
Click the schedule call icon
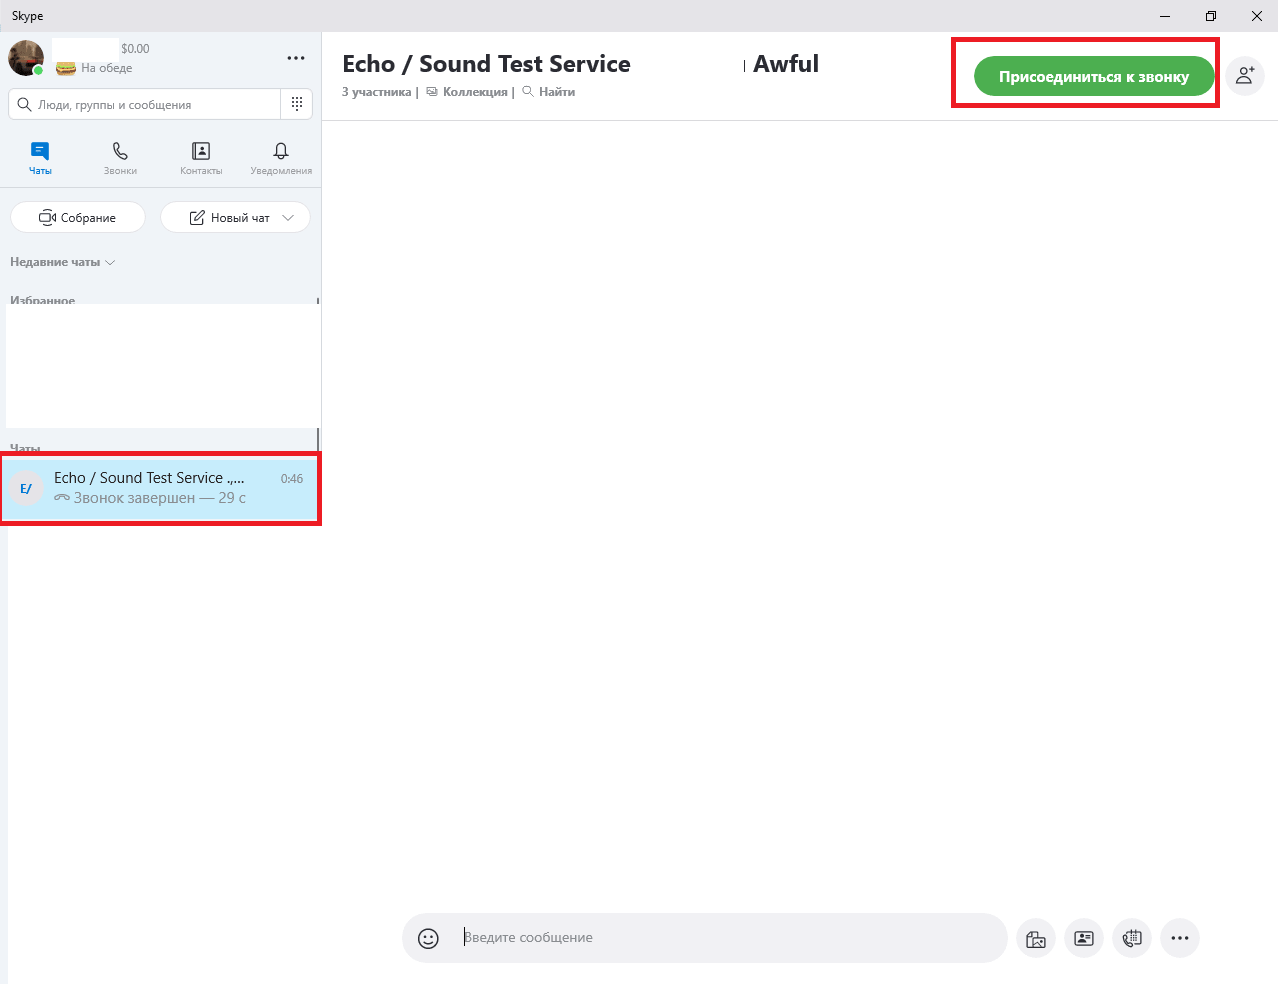1132,938
